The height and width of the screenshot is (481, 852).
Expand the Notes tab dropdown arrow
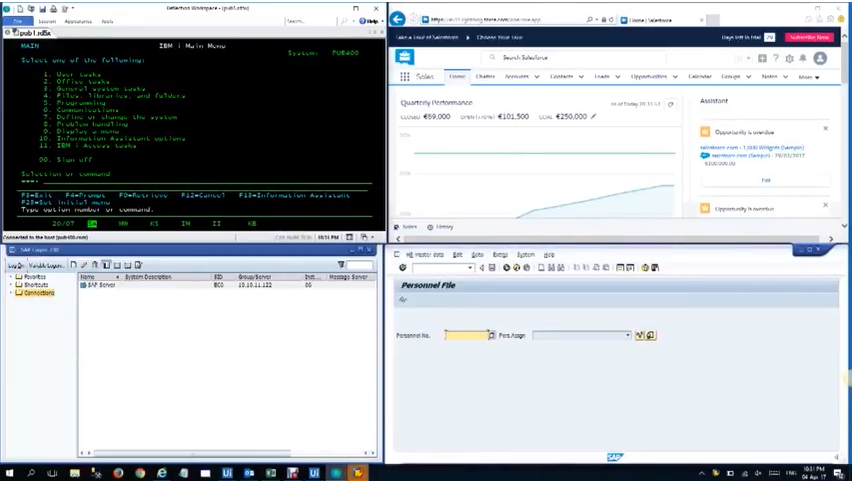point(785,77)
